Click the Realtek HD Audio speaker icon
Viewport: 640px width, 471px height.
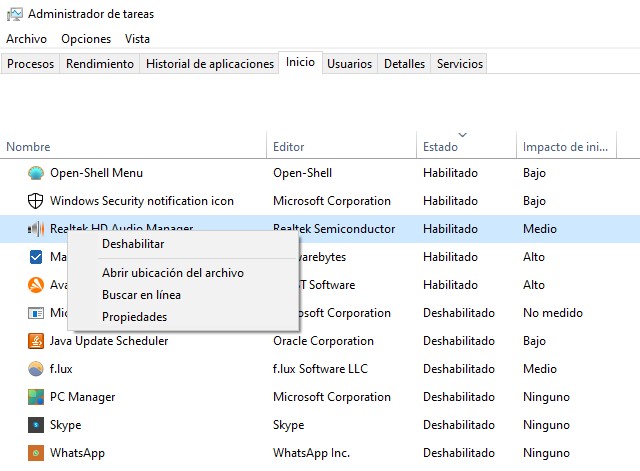click(x=36, y=229)
